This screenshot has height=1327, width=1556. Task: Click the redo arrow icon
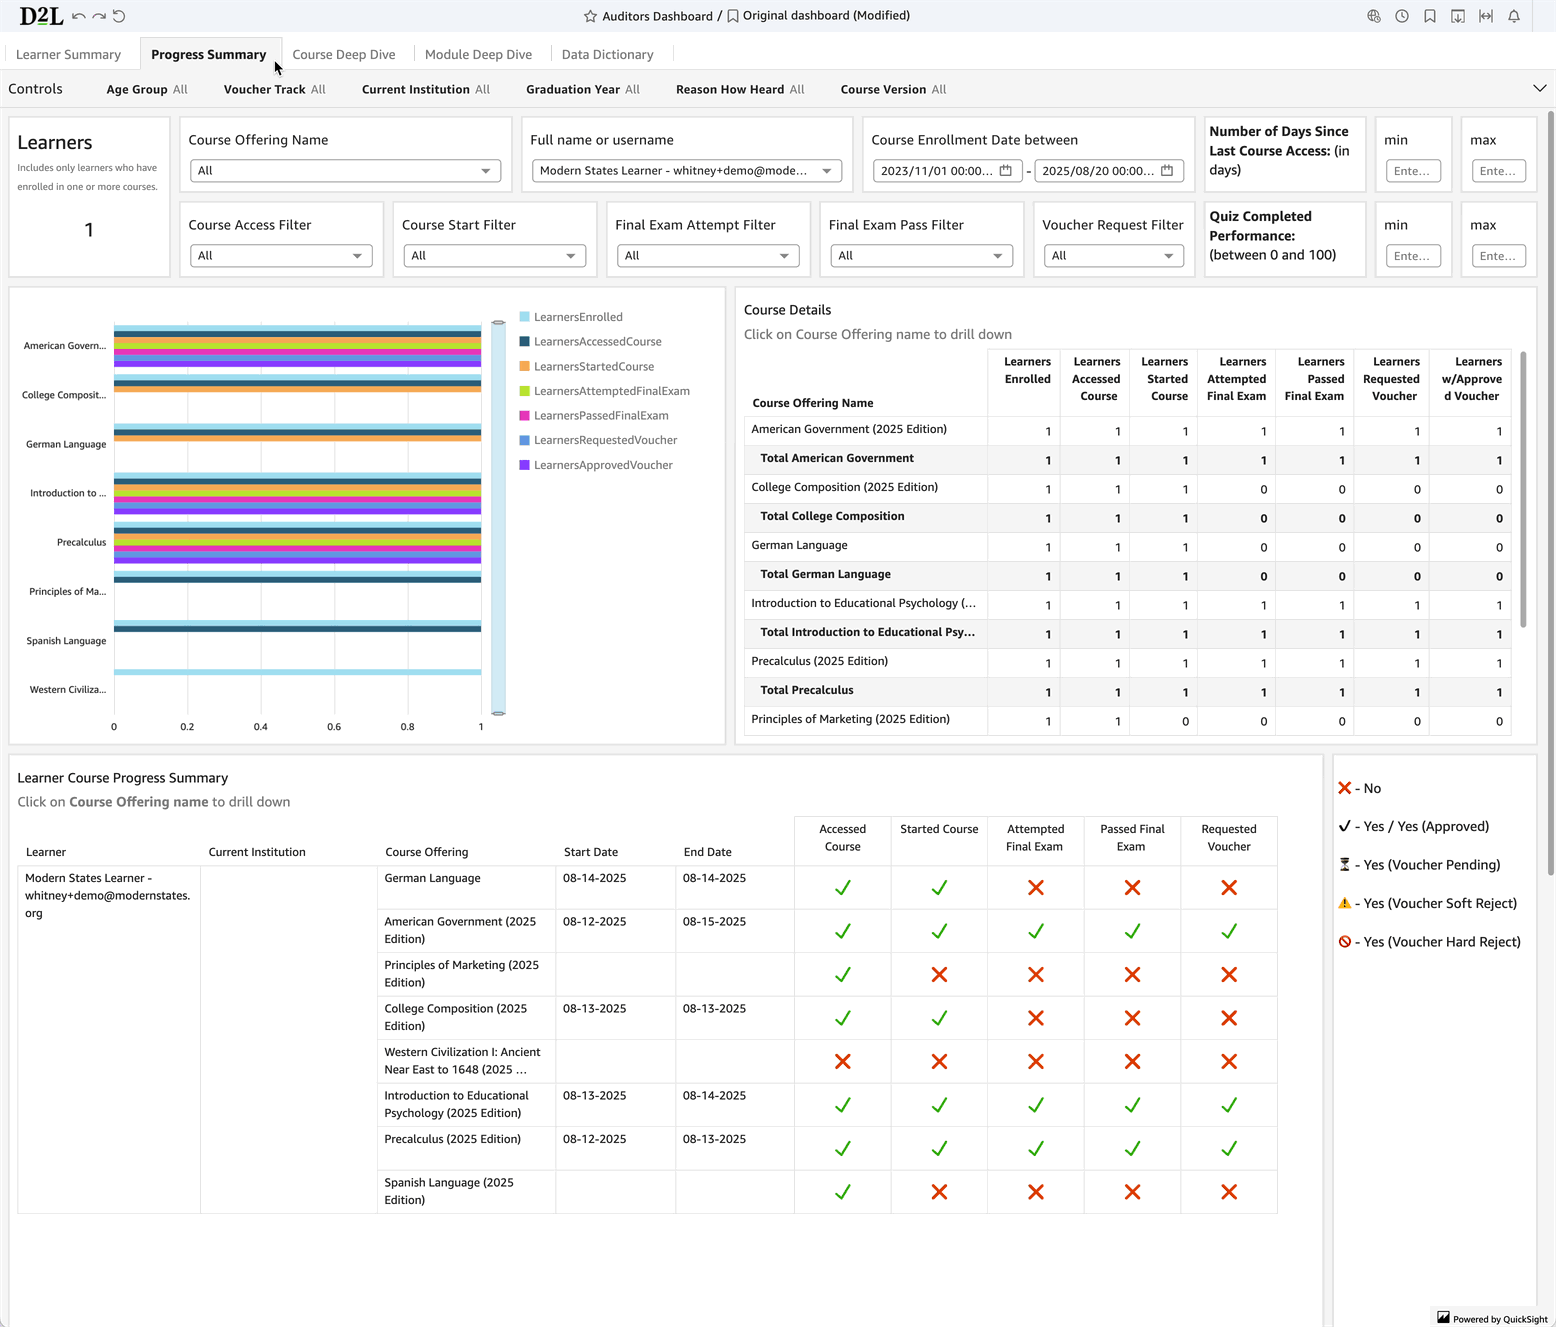point(99,16)
